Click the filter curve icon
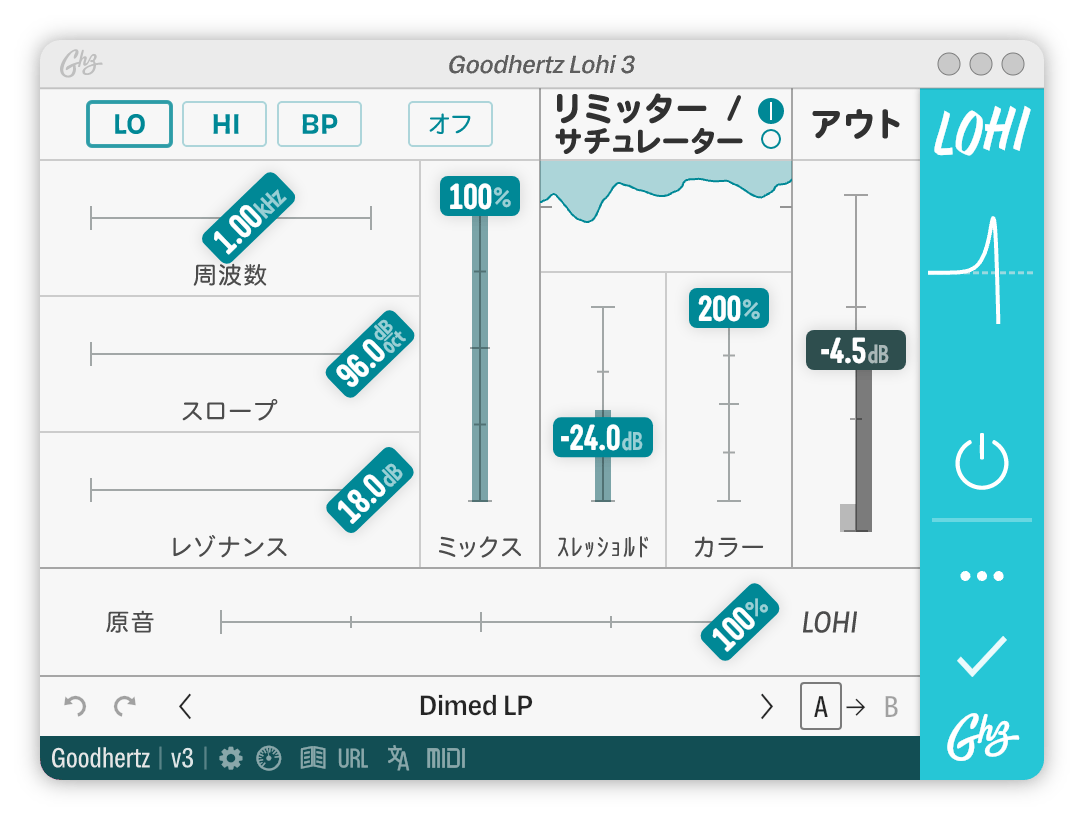The image size is (1084, 820). coord(981,270)
